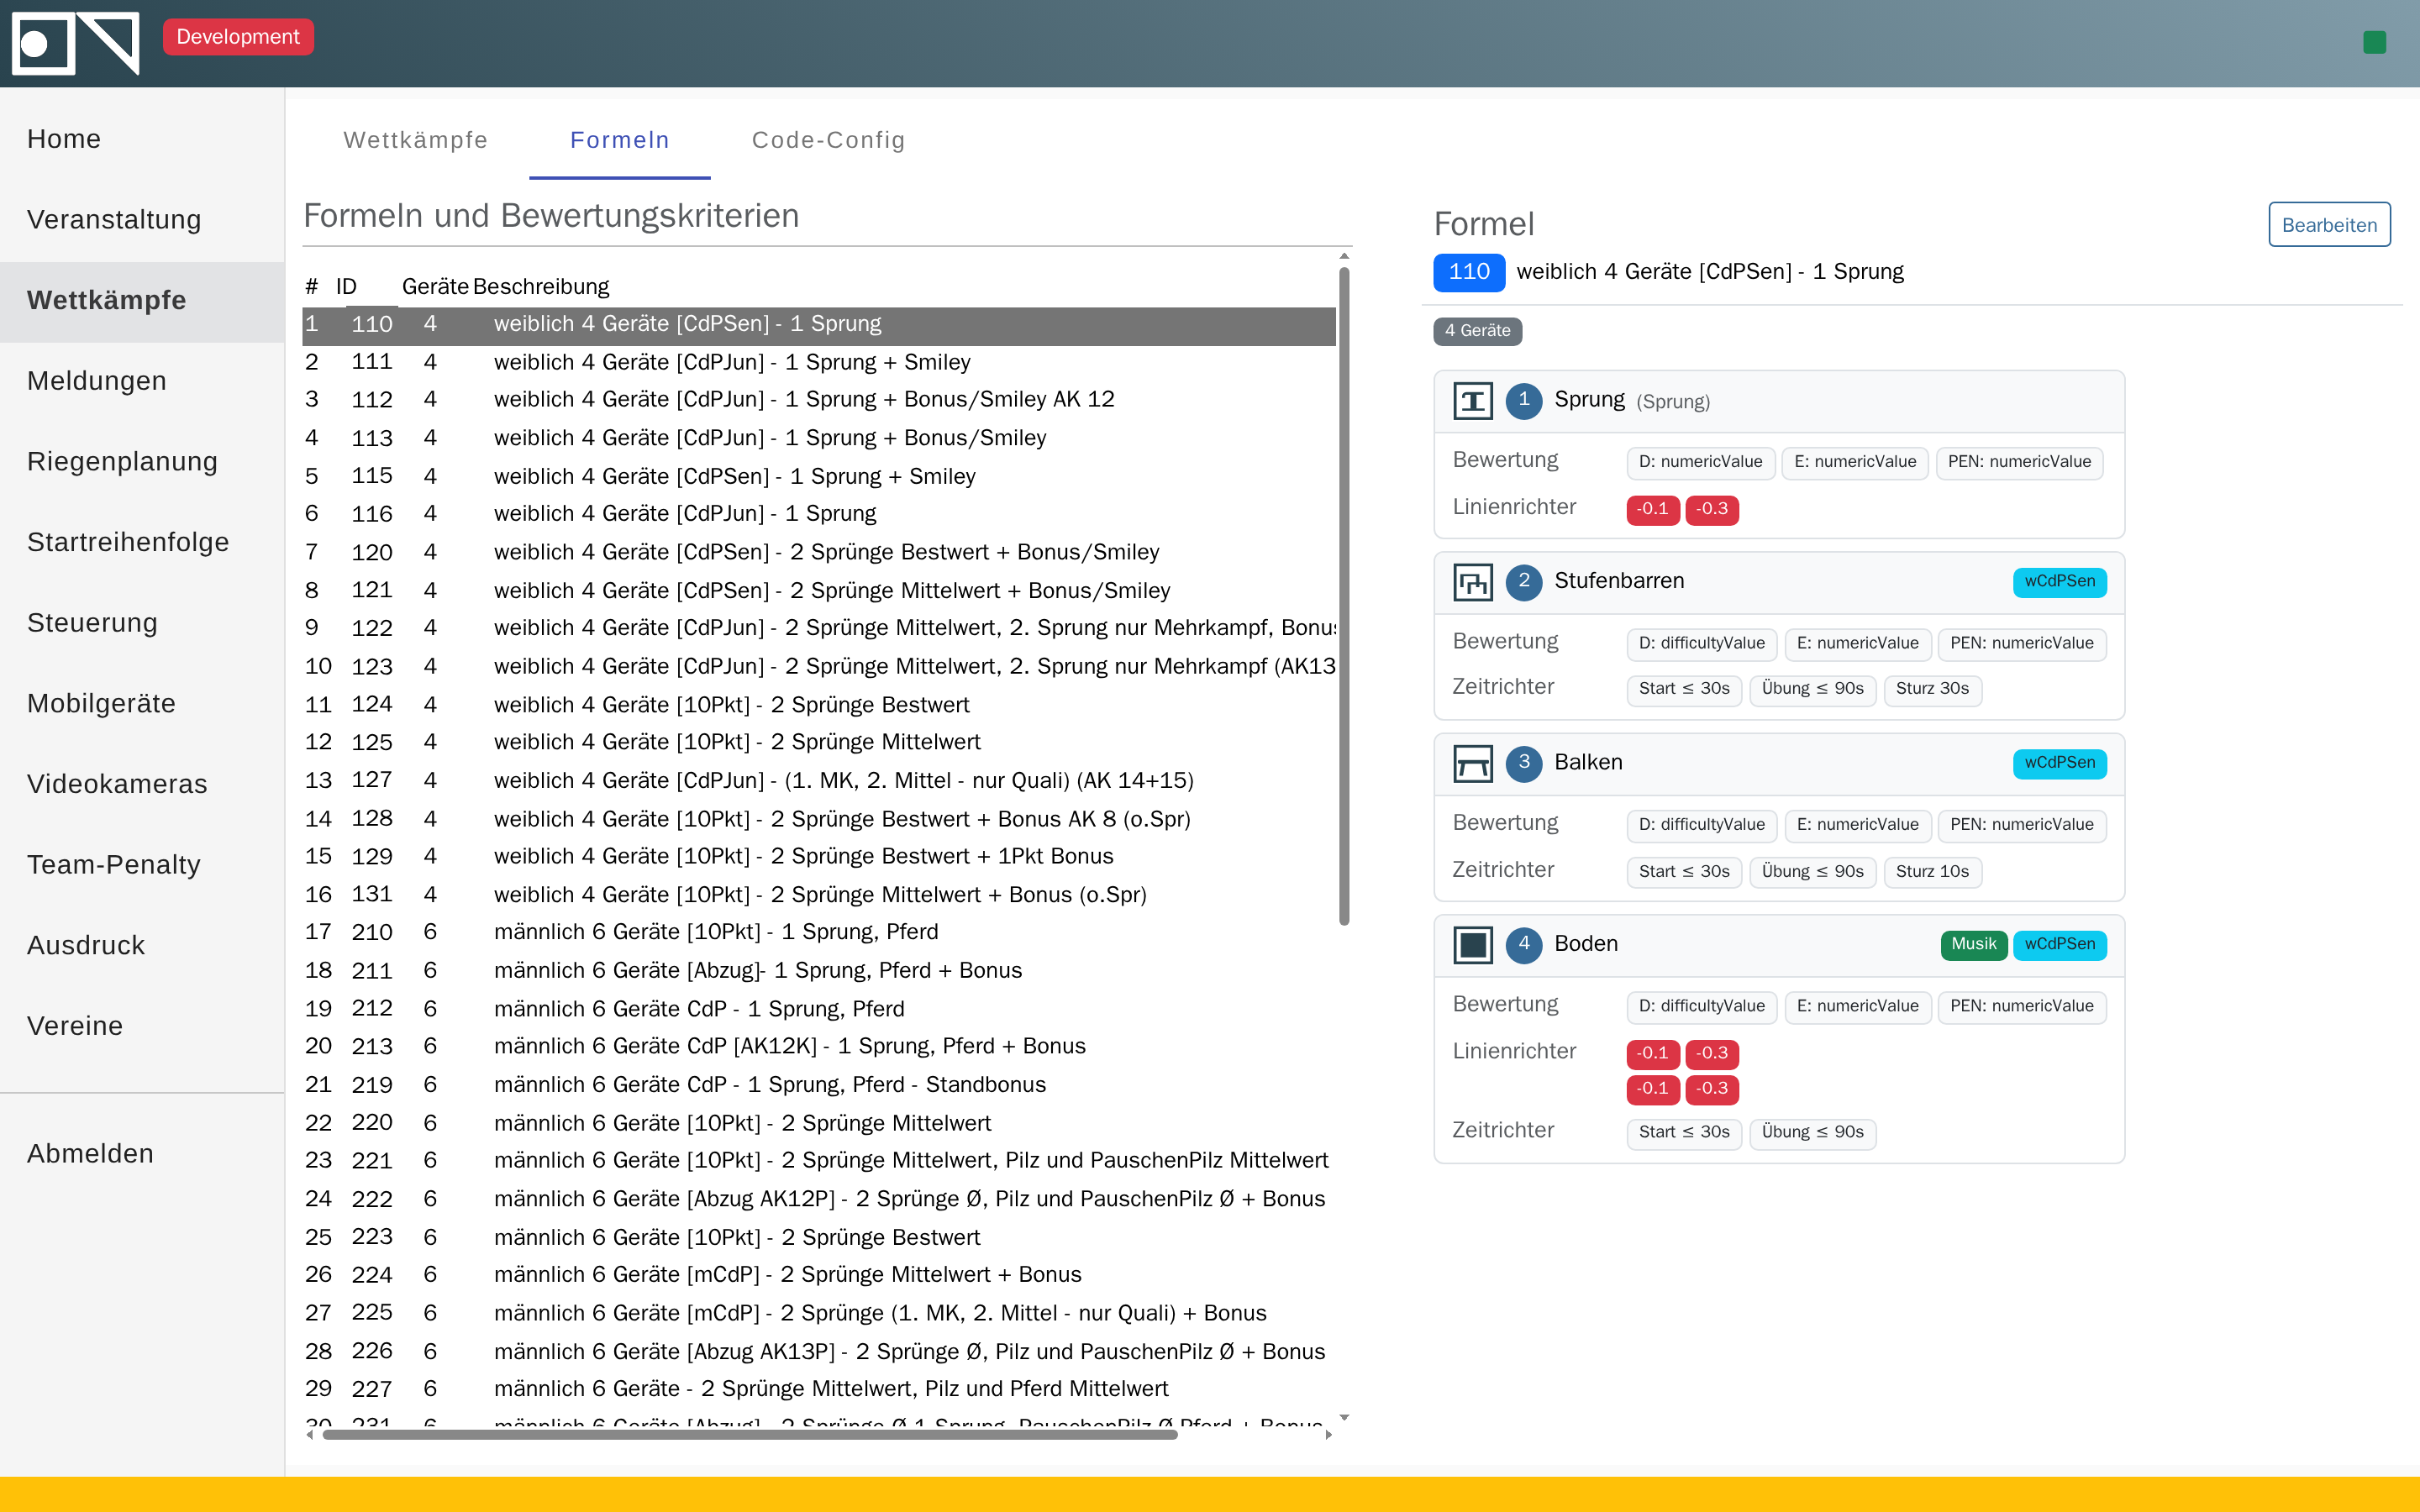Click the ID column header
This screenshot has height=1512, width=2420.
click(347, 287)
